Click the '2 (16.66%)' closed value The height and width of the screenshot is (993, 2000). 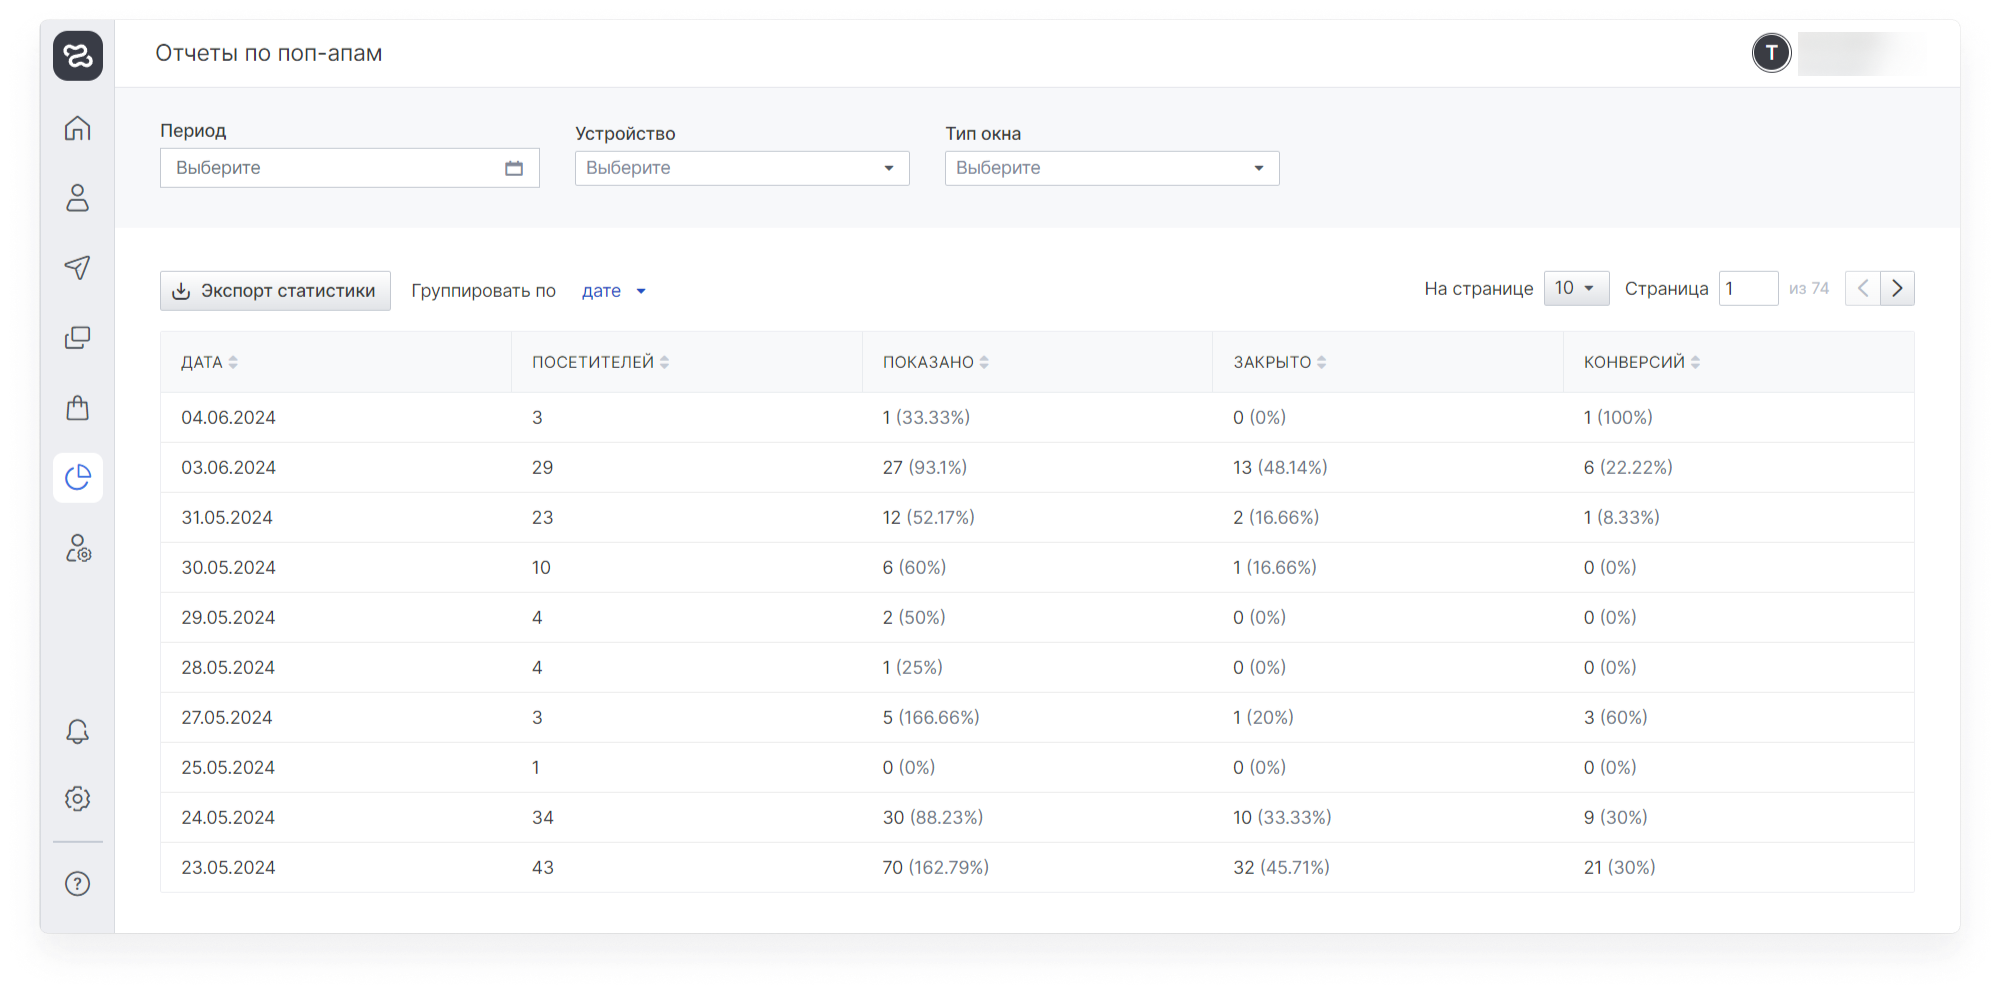click(1276, 517)
